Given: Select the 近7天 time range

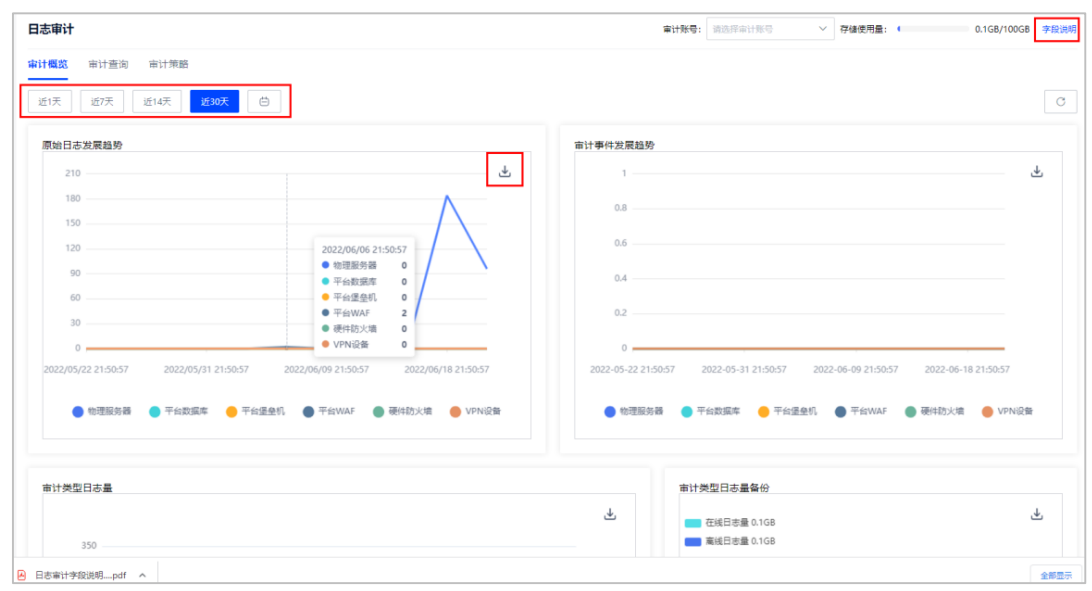Looking at the screenshot, I should pos(103,101).
